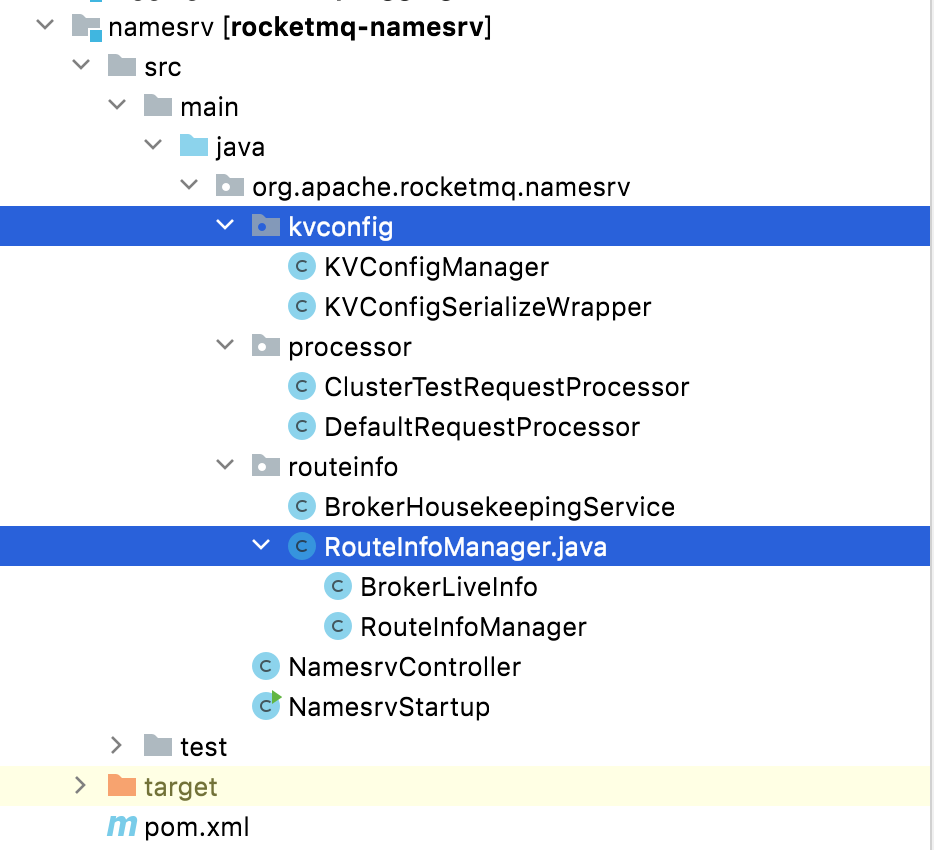934x850 pixels.
Task: Select namesrv [rocketmq-namesrv] module label
Action: click(300, 27)
